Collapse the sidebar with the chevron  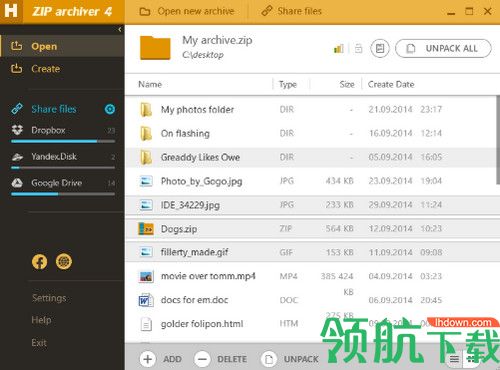(120, 30)
